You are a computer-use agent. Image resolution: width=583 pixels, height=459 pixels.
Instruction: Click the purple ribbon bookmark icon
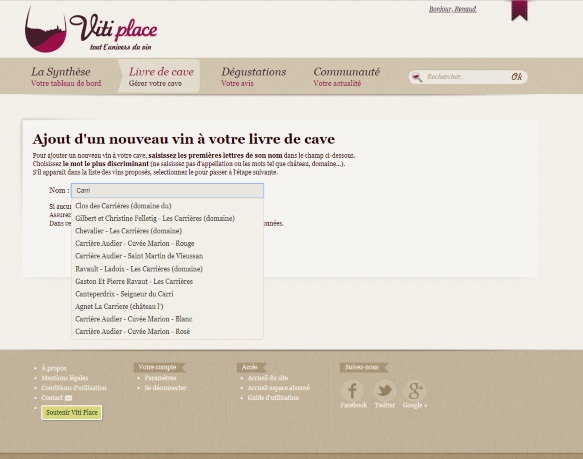[x=519, y=10]
